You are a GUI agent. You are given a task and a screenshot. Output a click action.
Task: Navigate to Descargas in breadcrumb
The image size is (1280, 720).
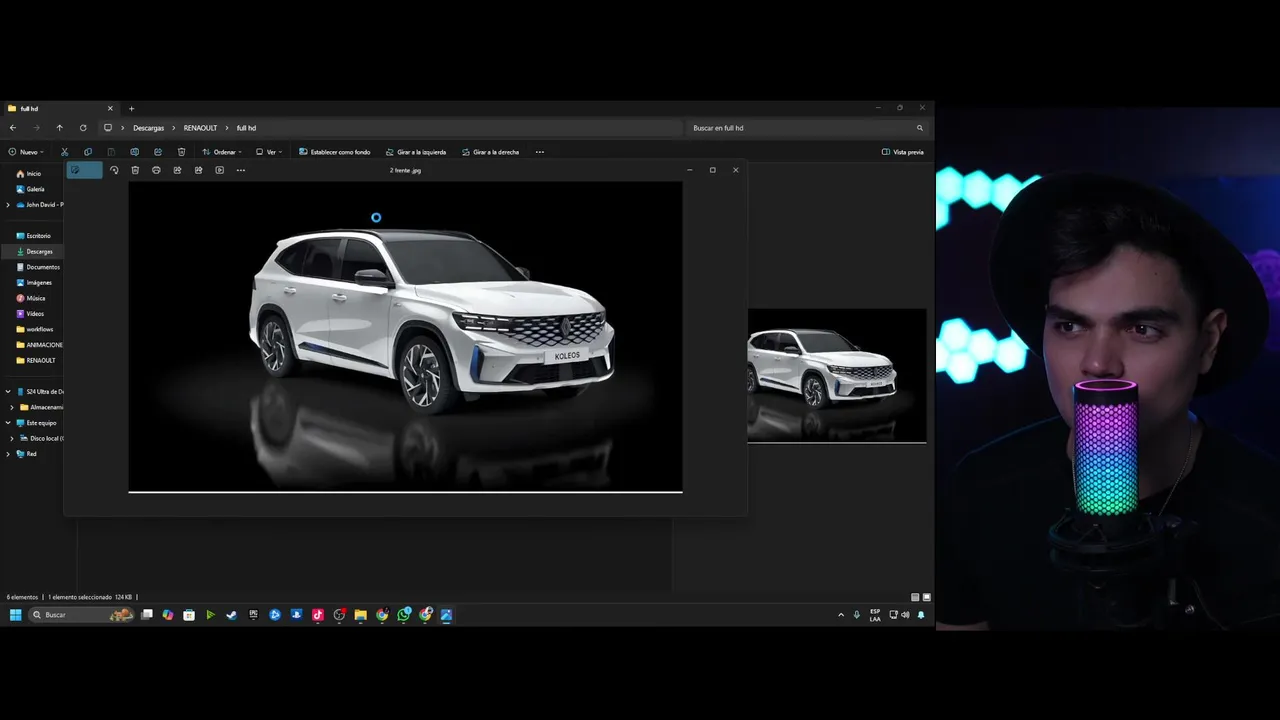148,128
